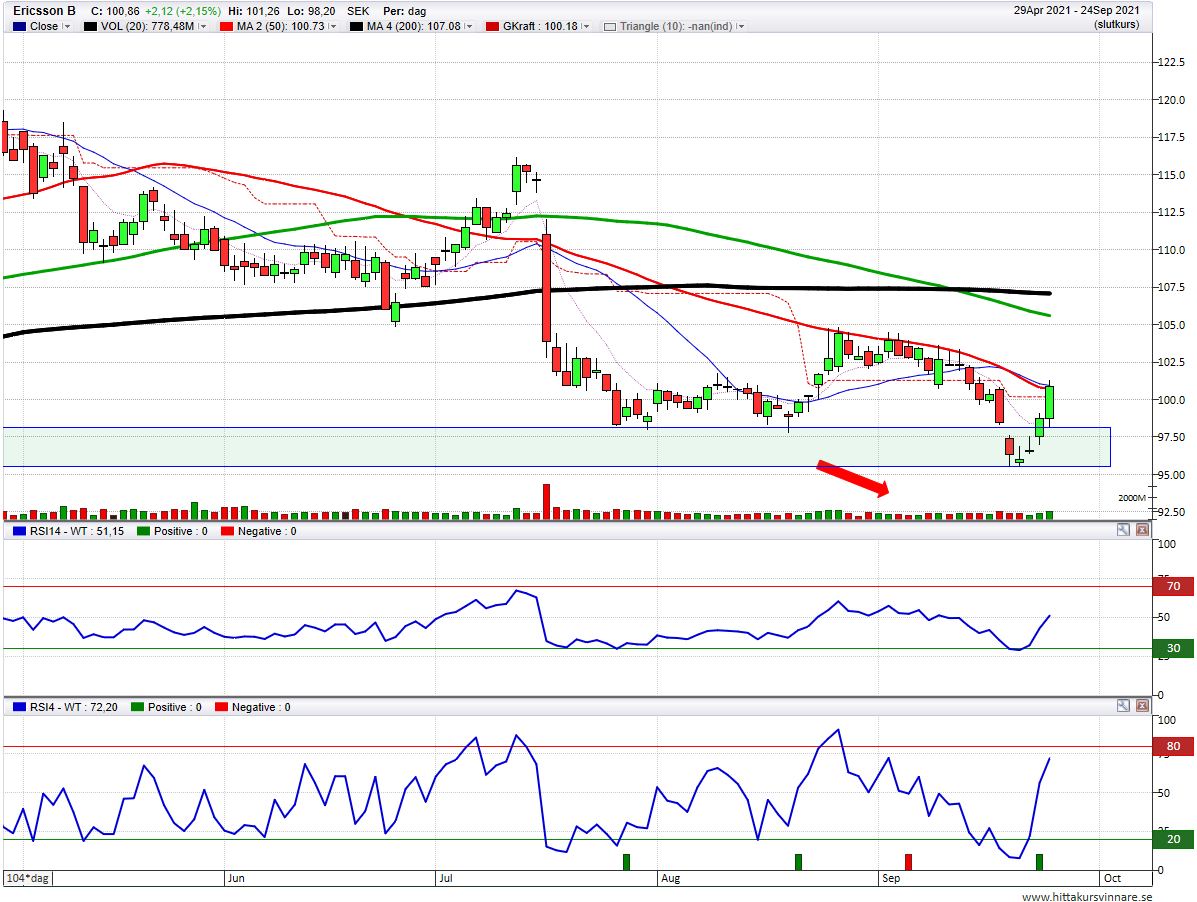Click the closing price C: 100,86 value
Screen dimensions: 1197x902
coord(115,11)
